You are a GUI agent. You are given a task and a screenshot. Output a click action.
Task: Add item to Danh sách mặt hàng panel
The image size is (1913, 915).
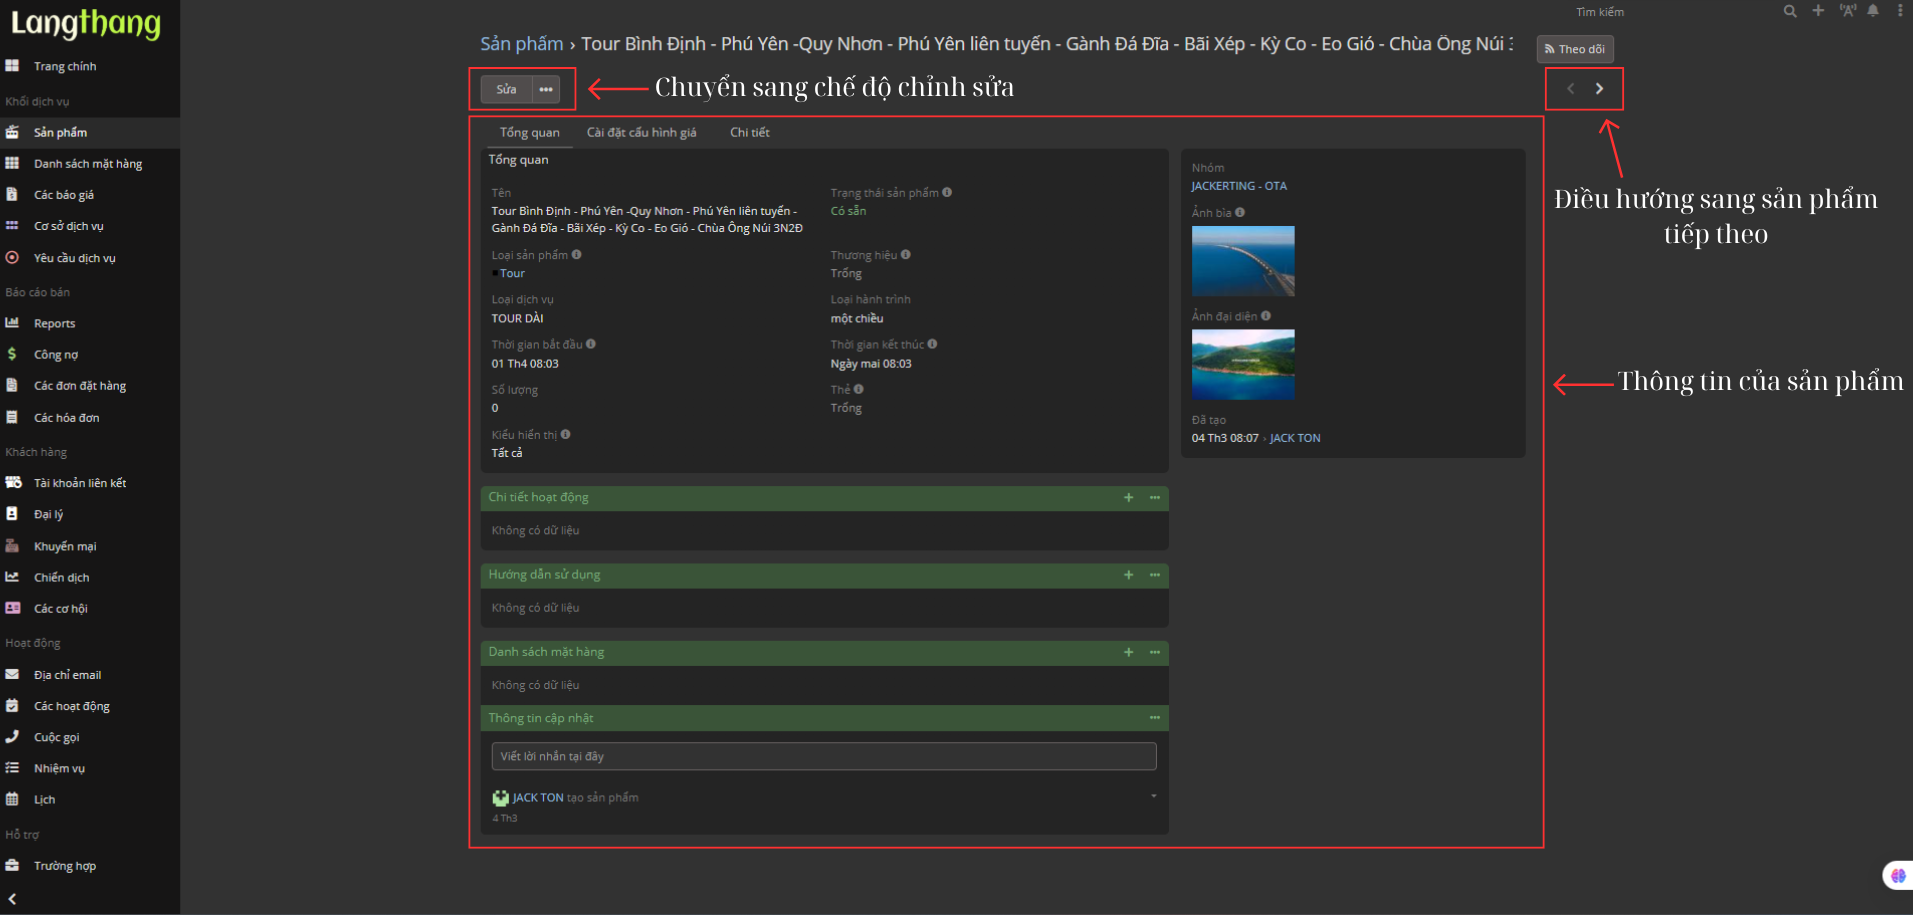[1128, 652]
